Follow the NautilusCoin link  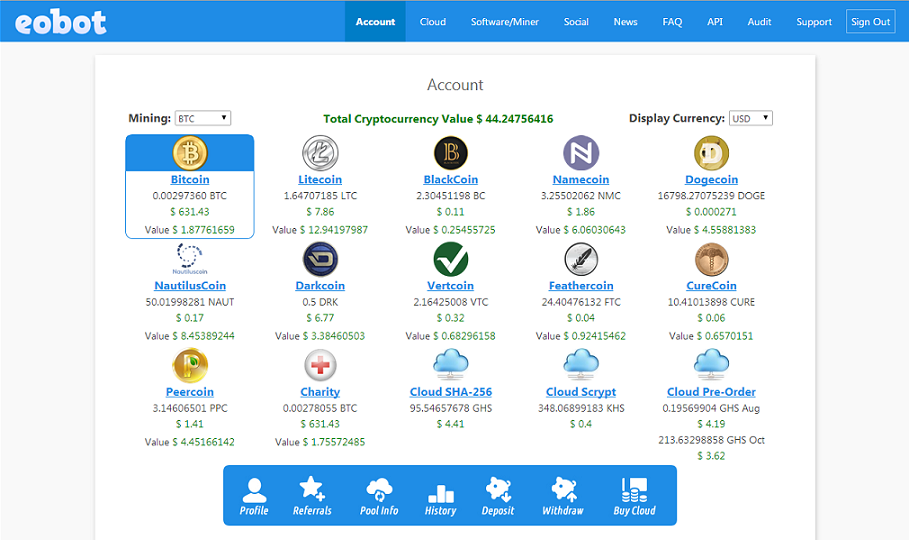pos(190,286)
